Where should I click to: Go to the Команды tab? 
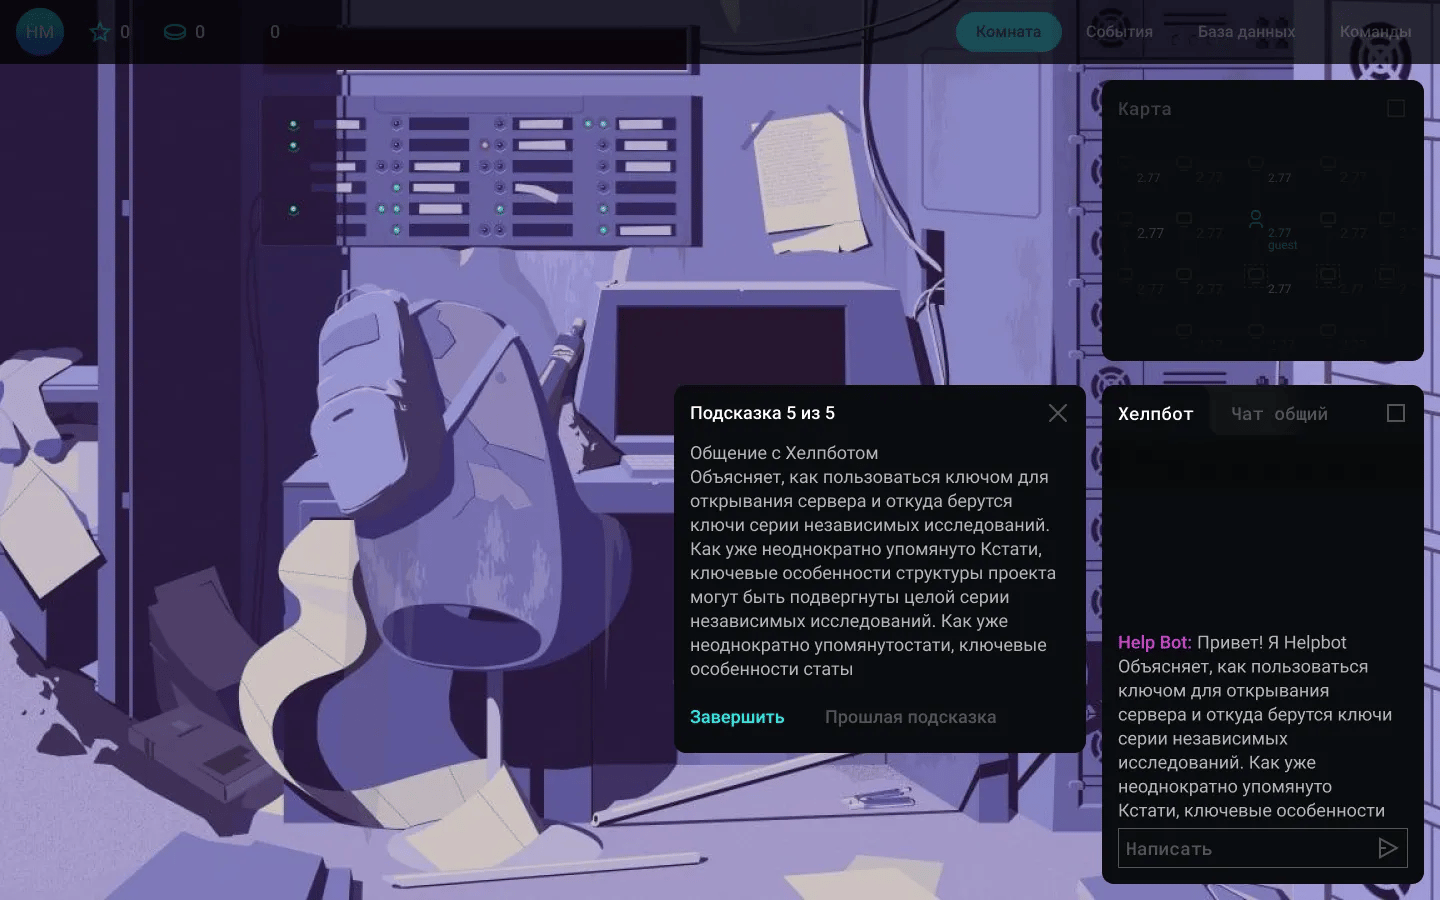(x=1375, y=32)
